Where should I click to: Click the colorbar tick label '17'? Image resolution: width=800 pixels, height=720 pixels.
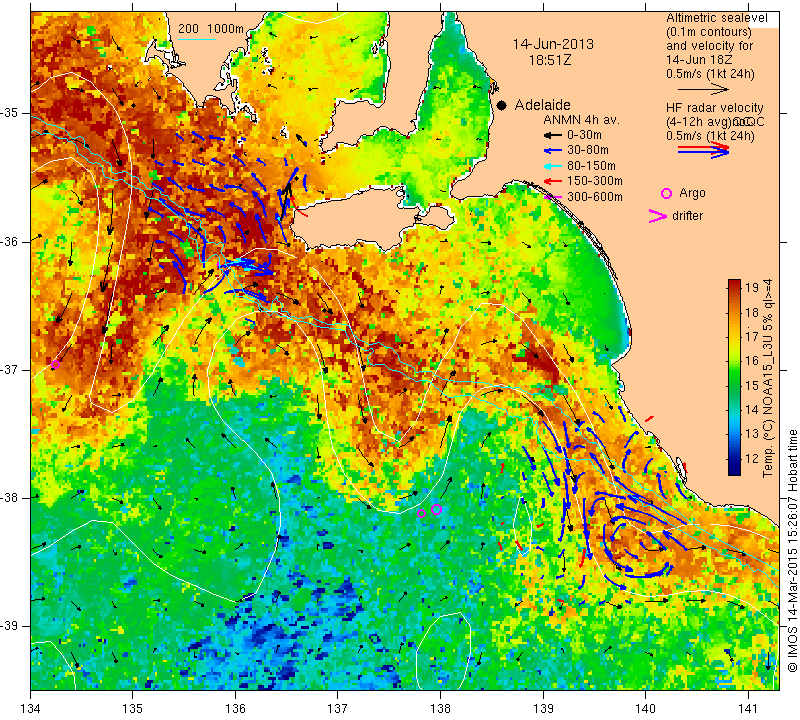[752, 336]
